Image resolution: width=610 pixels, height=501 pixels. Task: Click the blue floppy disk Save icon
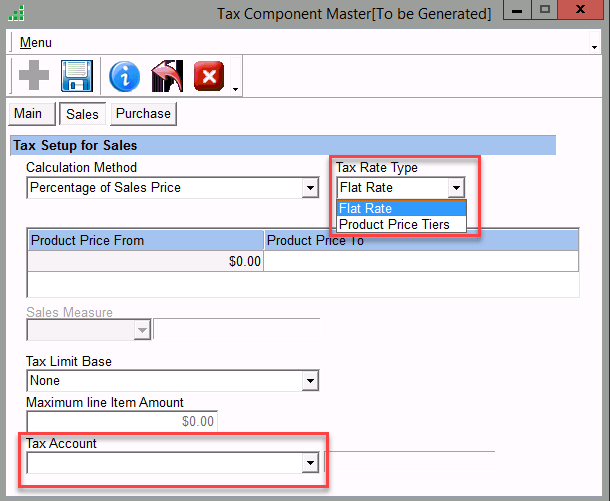(x=77, y=76)
